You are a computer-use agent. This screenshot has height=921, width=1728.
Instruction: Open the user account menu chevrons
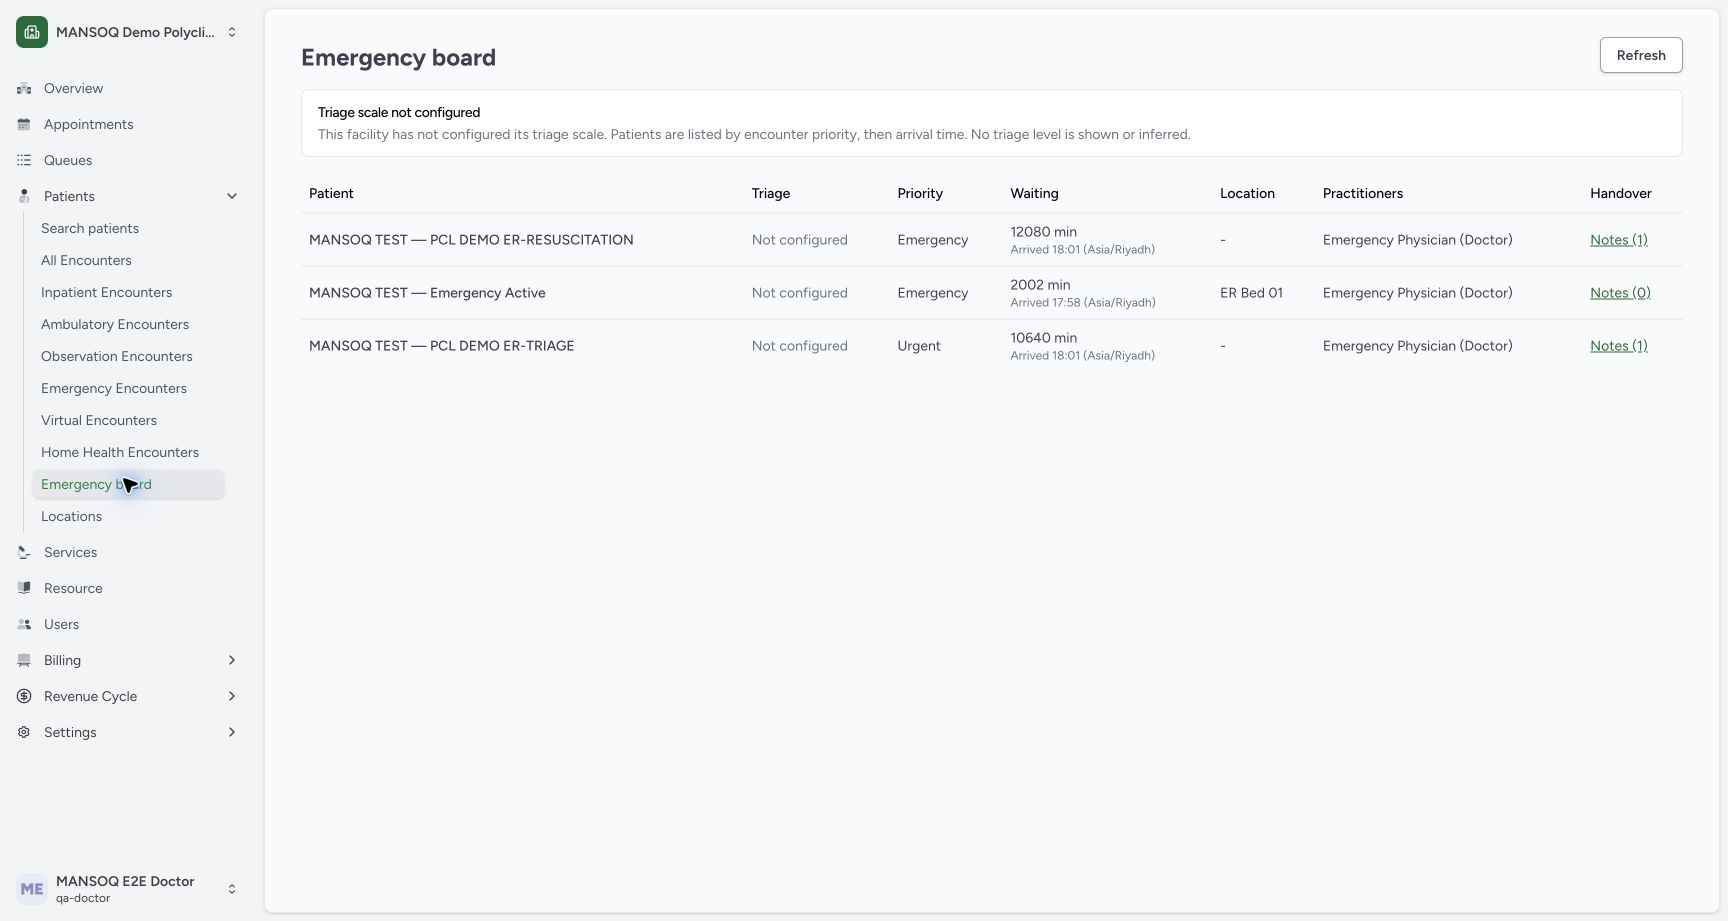[x=232, y=889]
